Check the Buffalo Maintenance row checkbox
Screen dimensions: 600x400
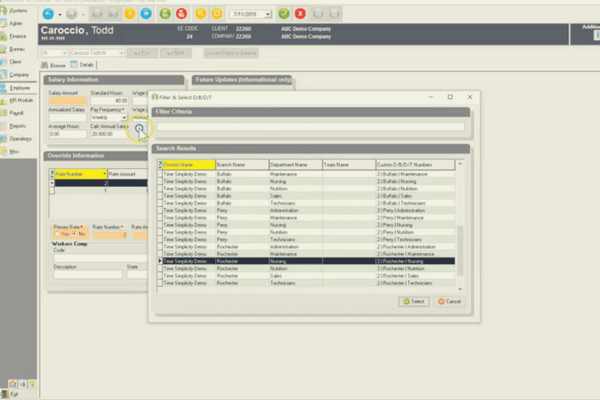(x=160, y=174)
